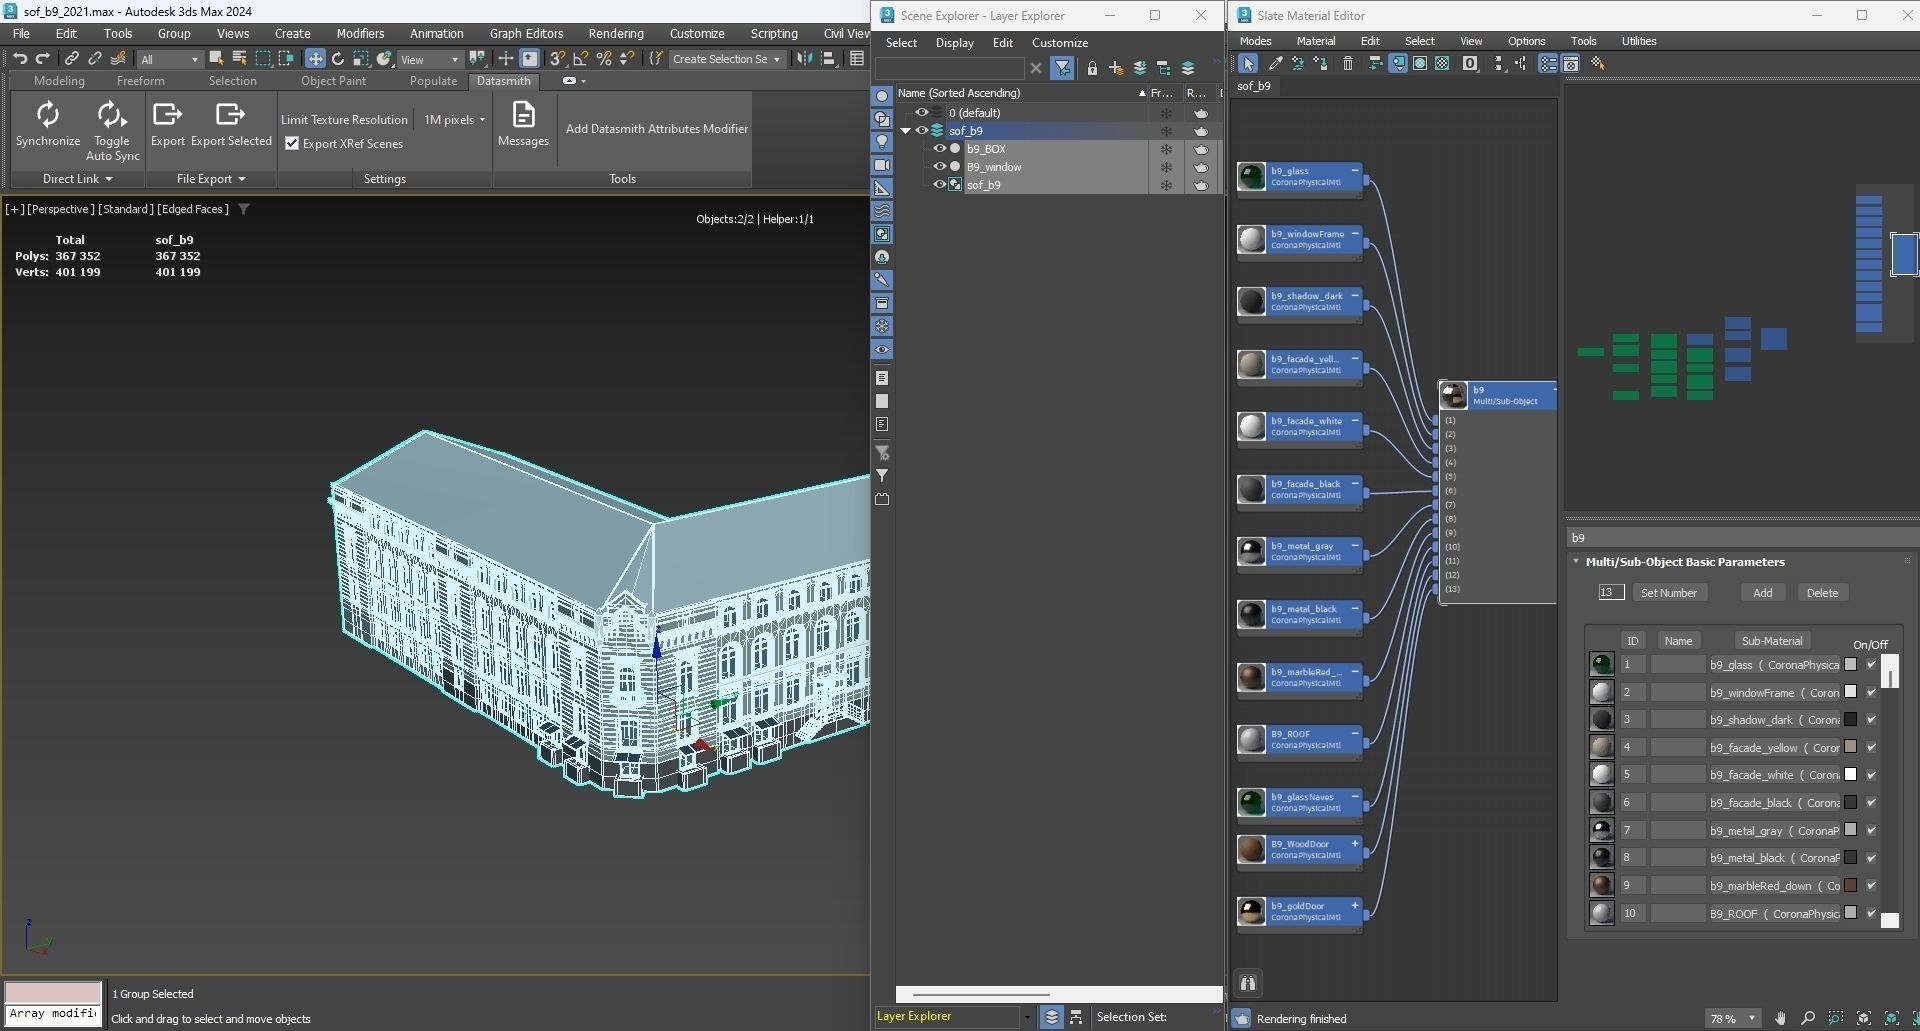
Task: Click the Pan hand tool in Slate editor
Action: [1781, 1018]
